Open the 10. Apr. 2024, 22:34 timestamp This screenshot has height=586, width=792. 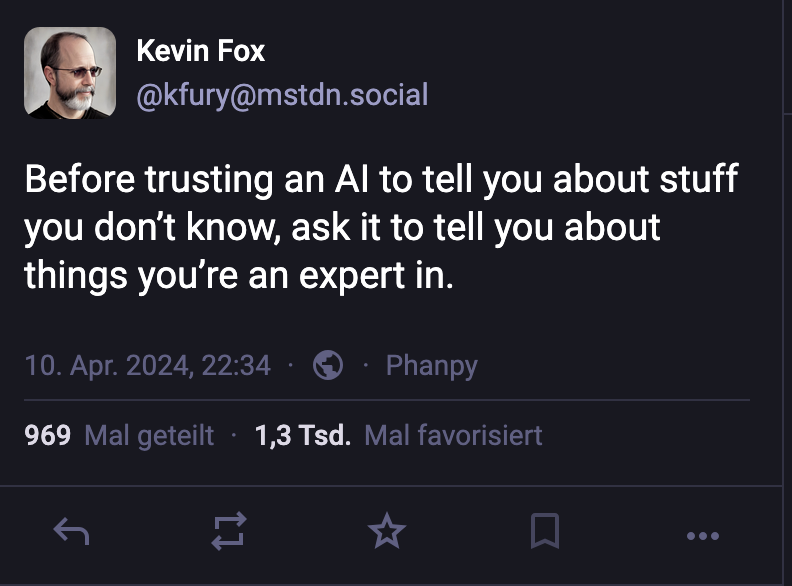tap(147, 365)
